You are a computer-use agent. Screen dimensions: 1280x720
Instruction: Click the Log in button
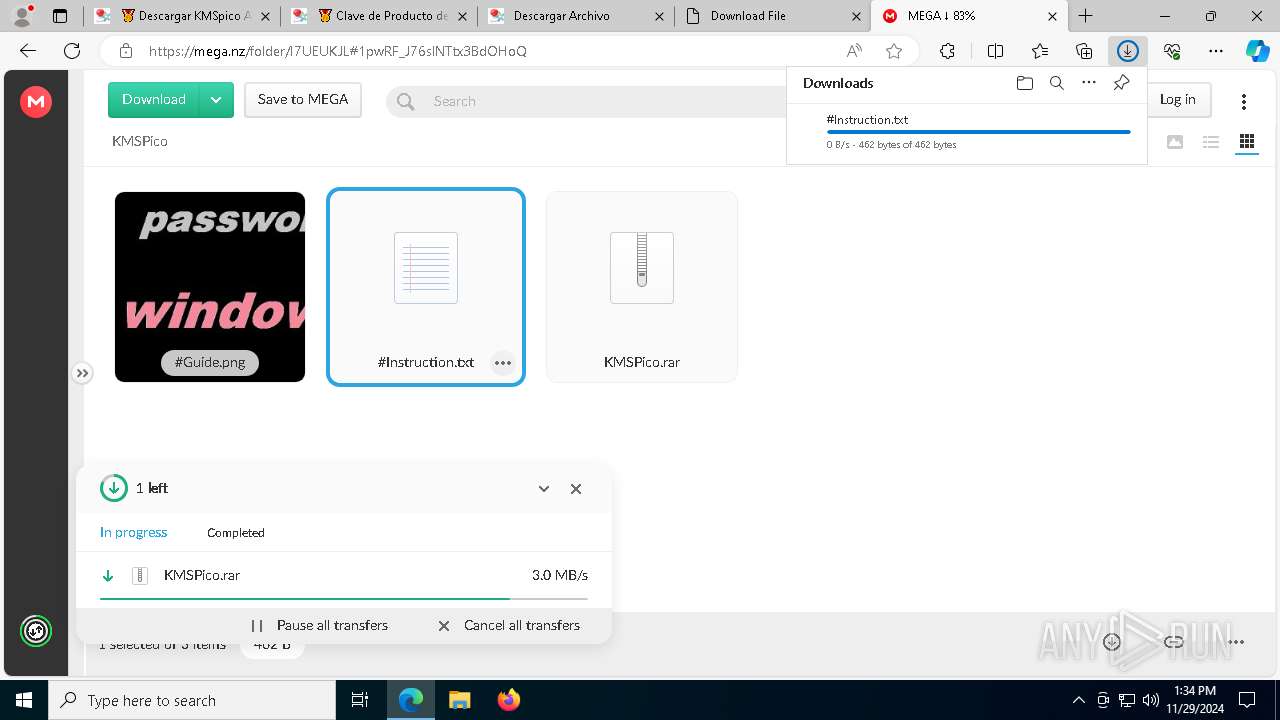point(1177,99)
